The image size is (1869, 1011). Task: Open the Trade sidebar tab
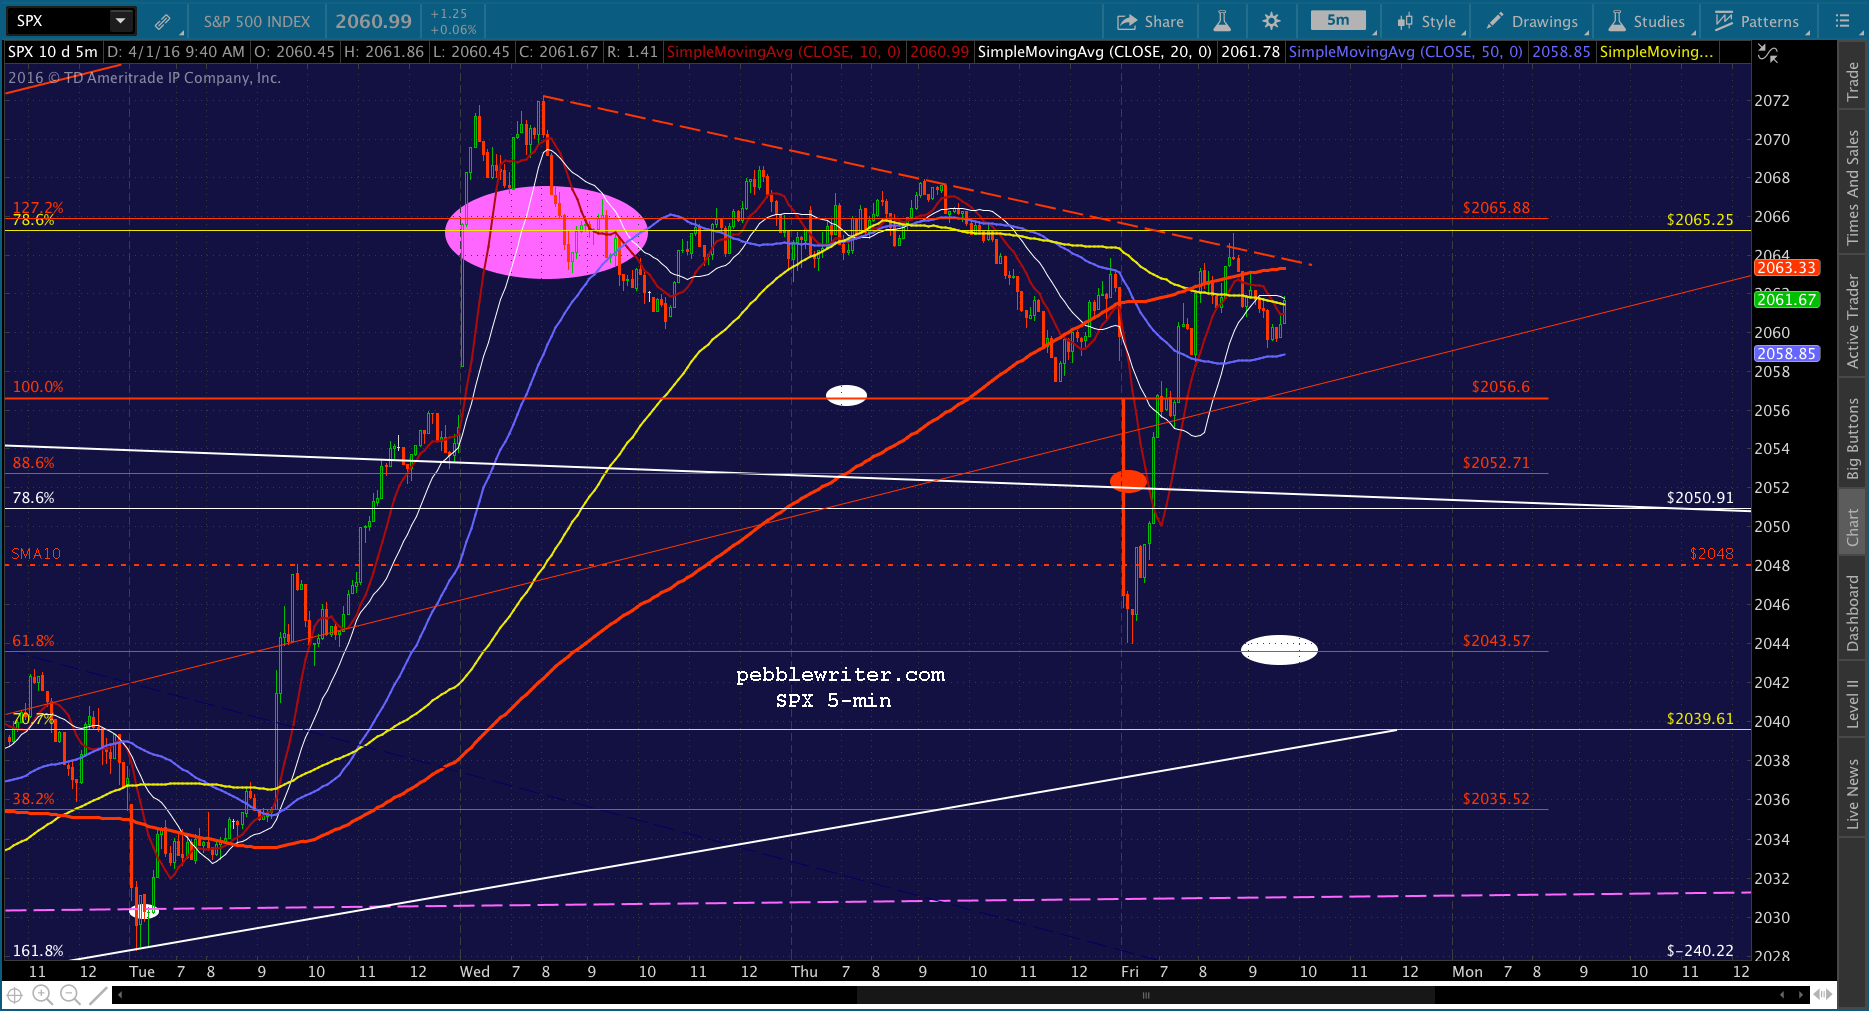1853,81
